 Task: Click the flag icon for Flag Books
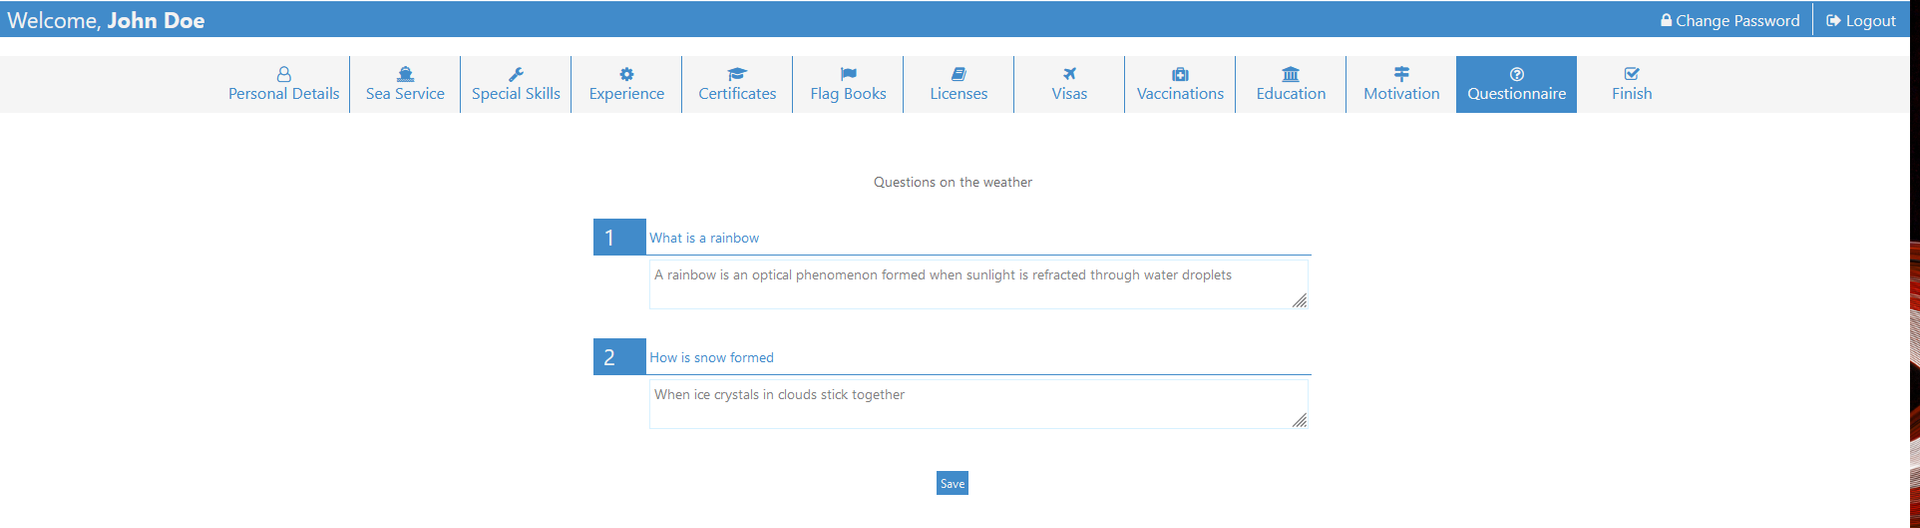click(x=848, y=74)
